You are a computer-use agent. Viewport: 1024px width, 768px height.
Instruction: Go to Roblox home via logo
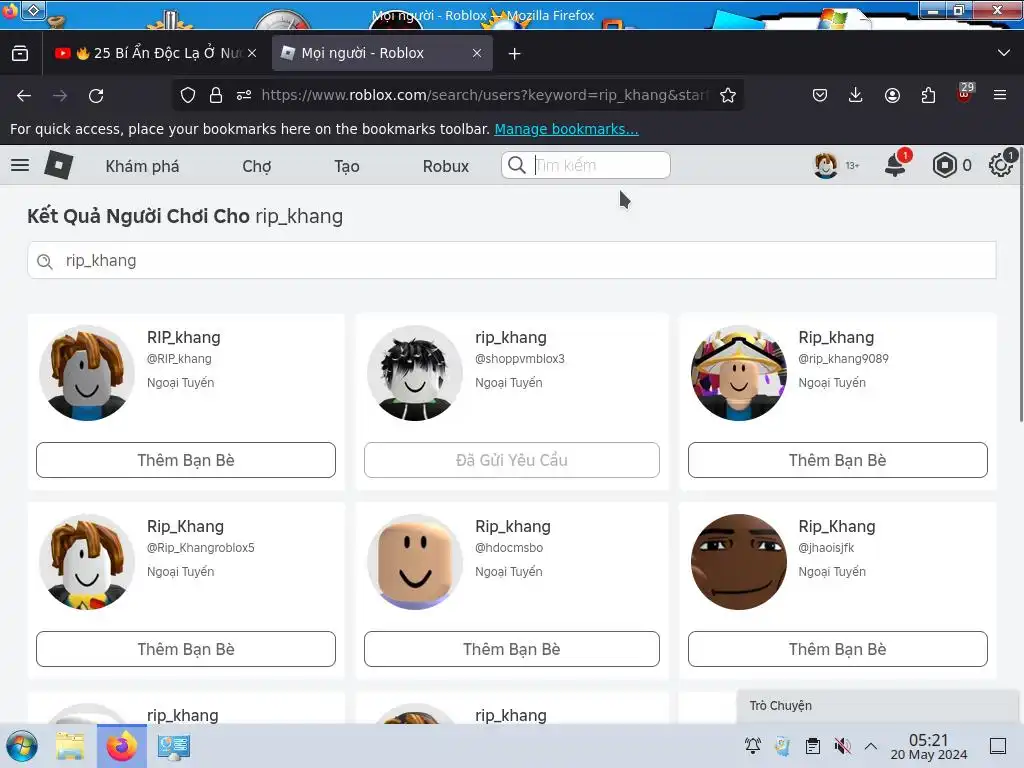tap(59, 165)
